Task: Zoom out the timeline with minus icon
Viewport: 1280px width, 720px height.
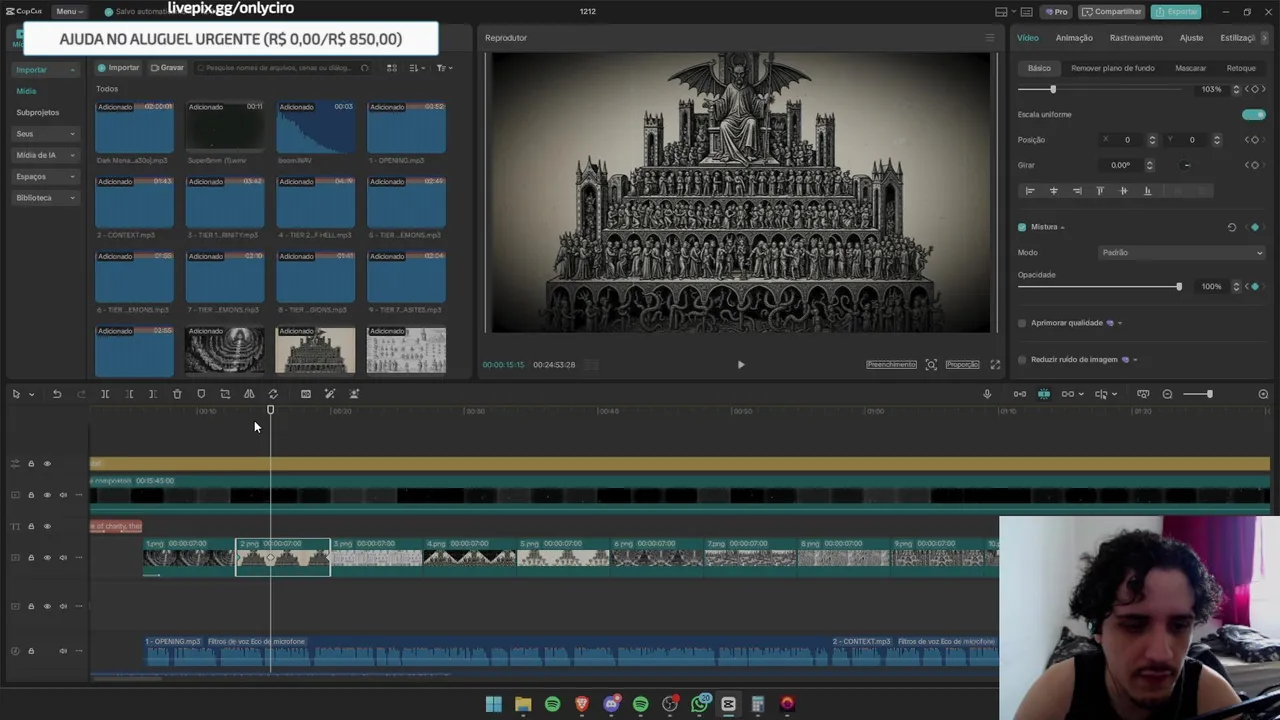Action: click(1167, 394)
